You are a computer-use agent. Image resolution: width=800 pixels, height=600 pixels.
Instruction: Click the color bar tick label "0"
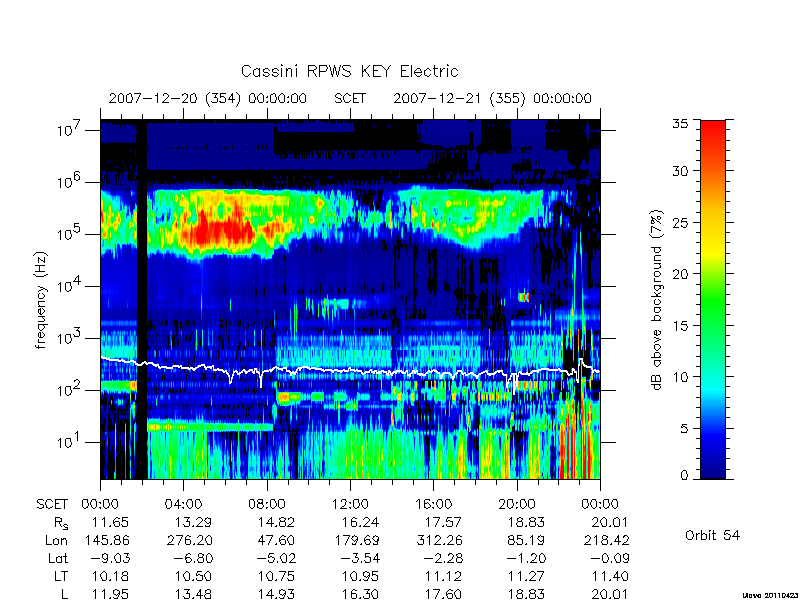[x=684, y=476]
